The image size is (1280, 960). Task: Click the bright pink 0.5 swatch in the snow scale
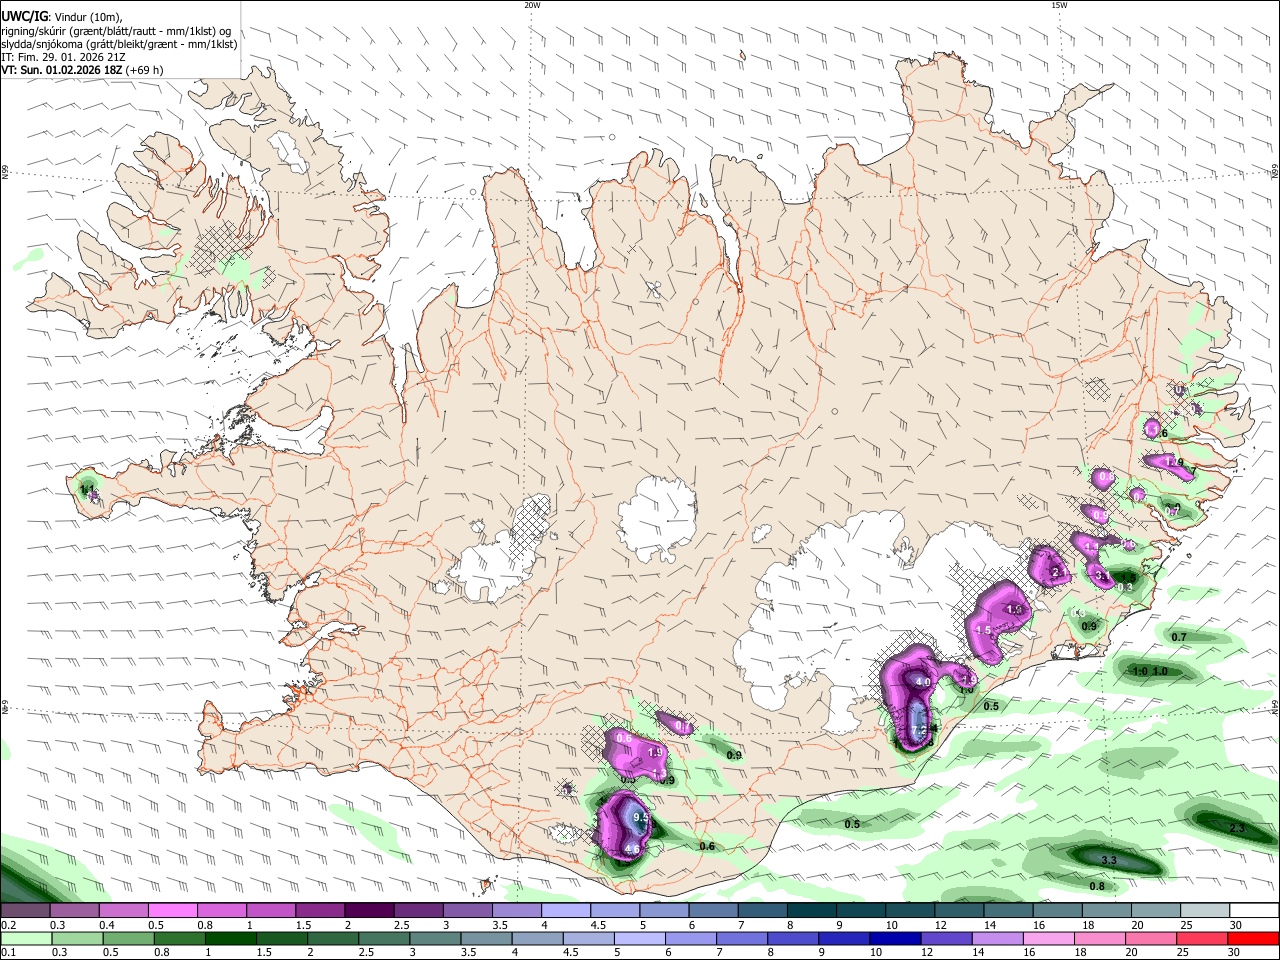[x=172, y=911]
